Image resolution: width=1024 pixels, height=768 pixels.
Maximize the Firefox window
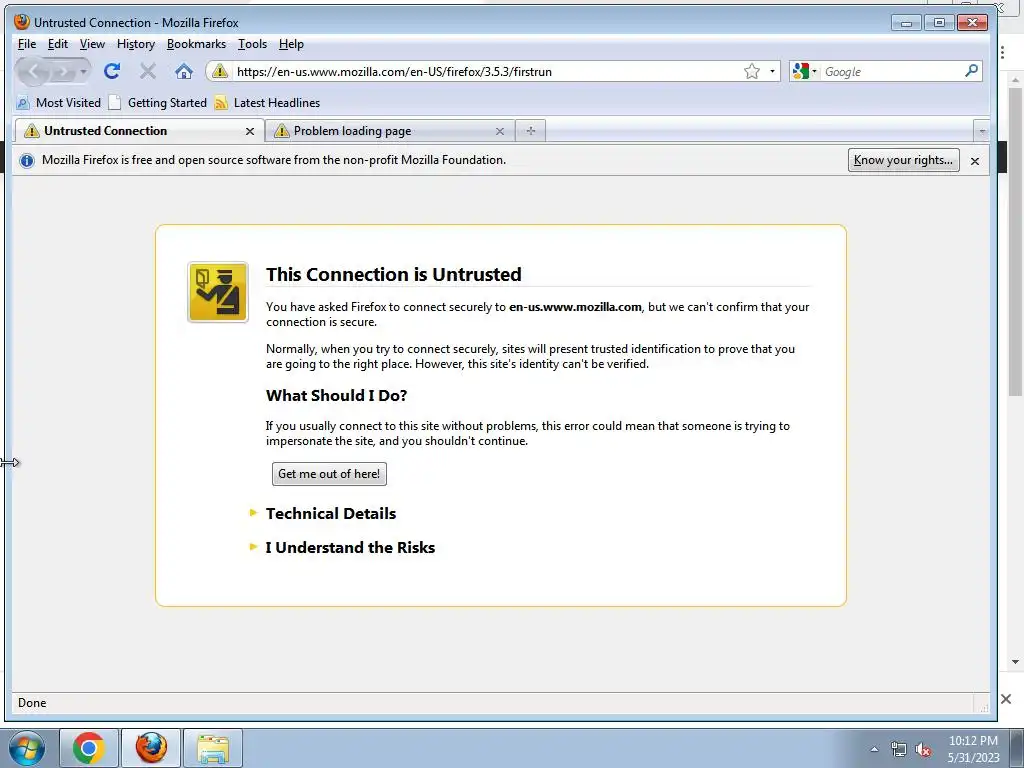[x=939, y=23]
